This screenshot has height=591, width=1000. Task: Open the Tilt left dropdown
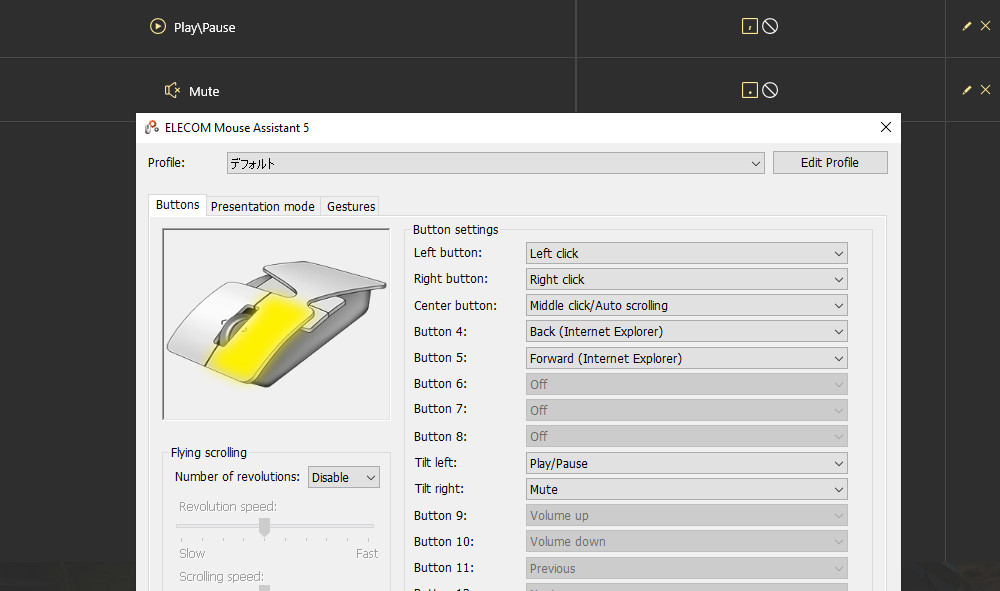tap(686, 463)
